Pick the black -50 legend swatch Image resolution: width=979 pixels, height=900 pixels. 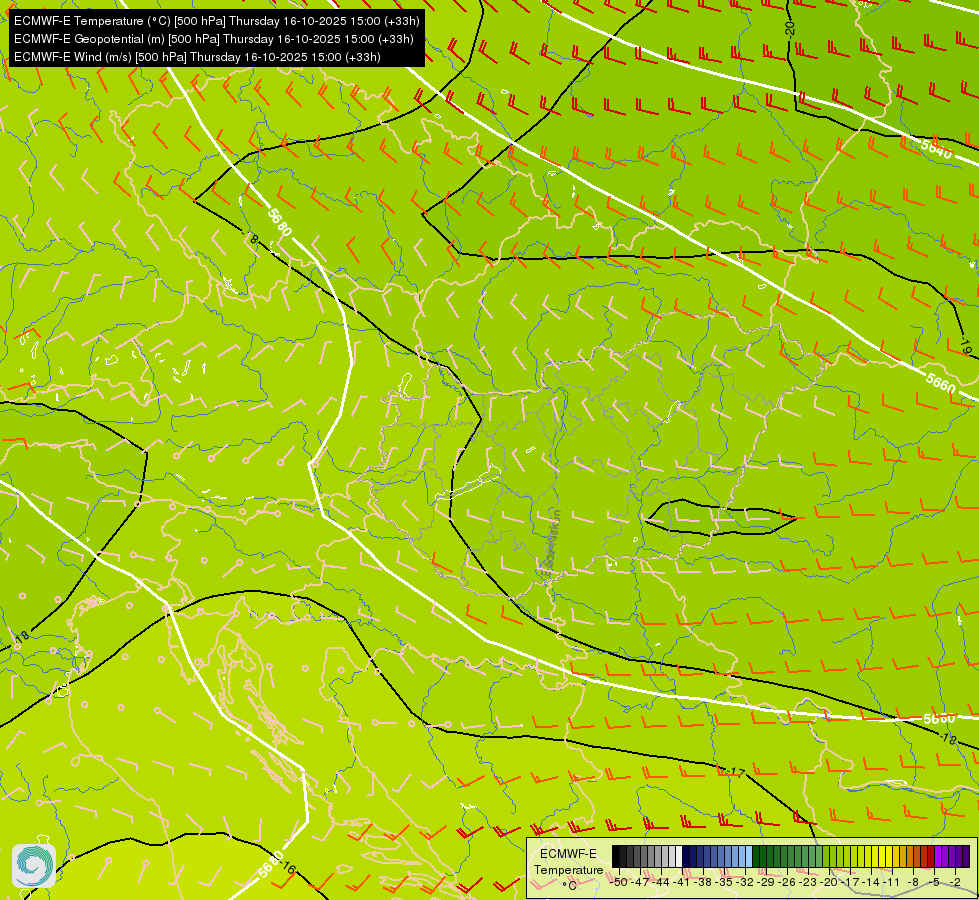tap(616, 856)
